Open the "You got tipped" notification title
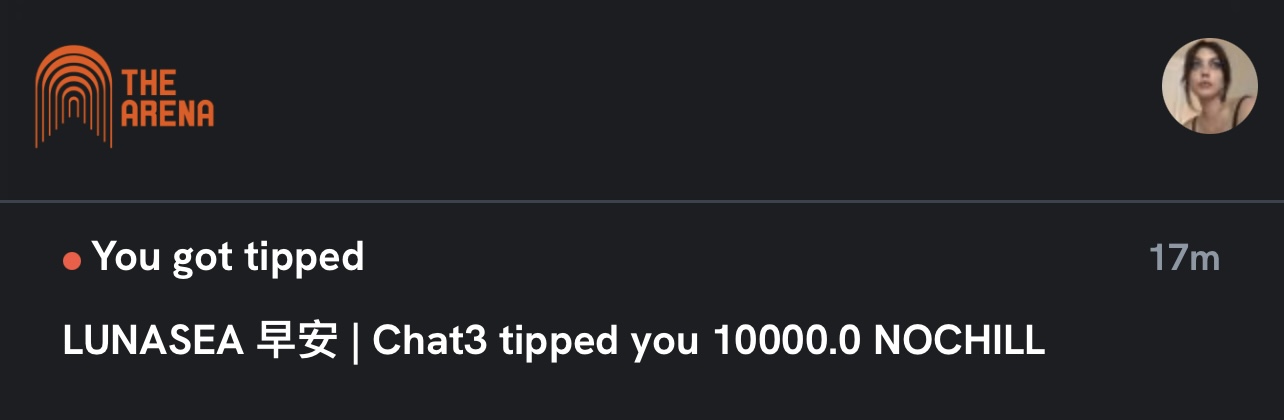 point(228,258)
